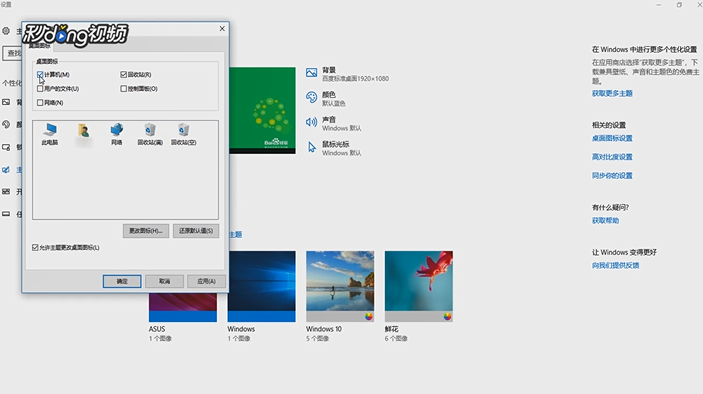Screen dimensions: 703x394
Task: Click the Get help (获取帮助) link
Action: pos(605,221)
